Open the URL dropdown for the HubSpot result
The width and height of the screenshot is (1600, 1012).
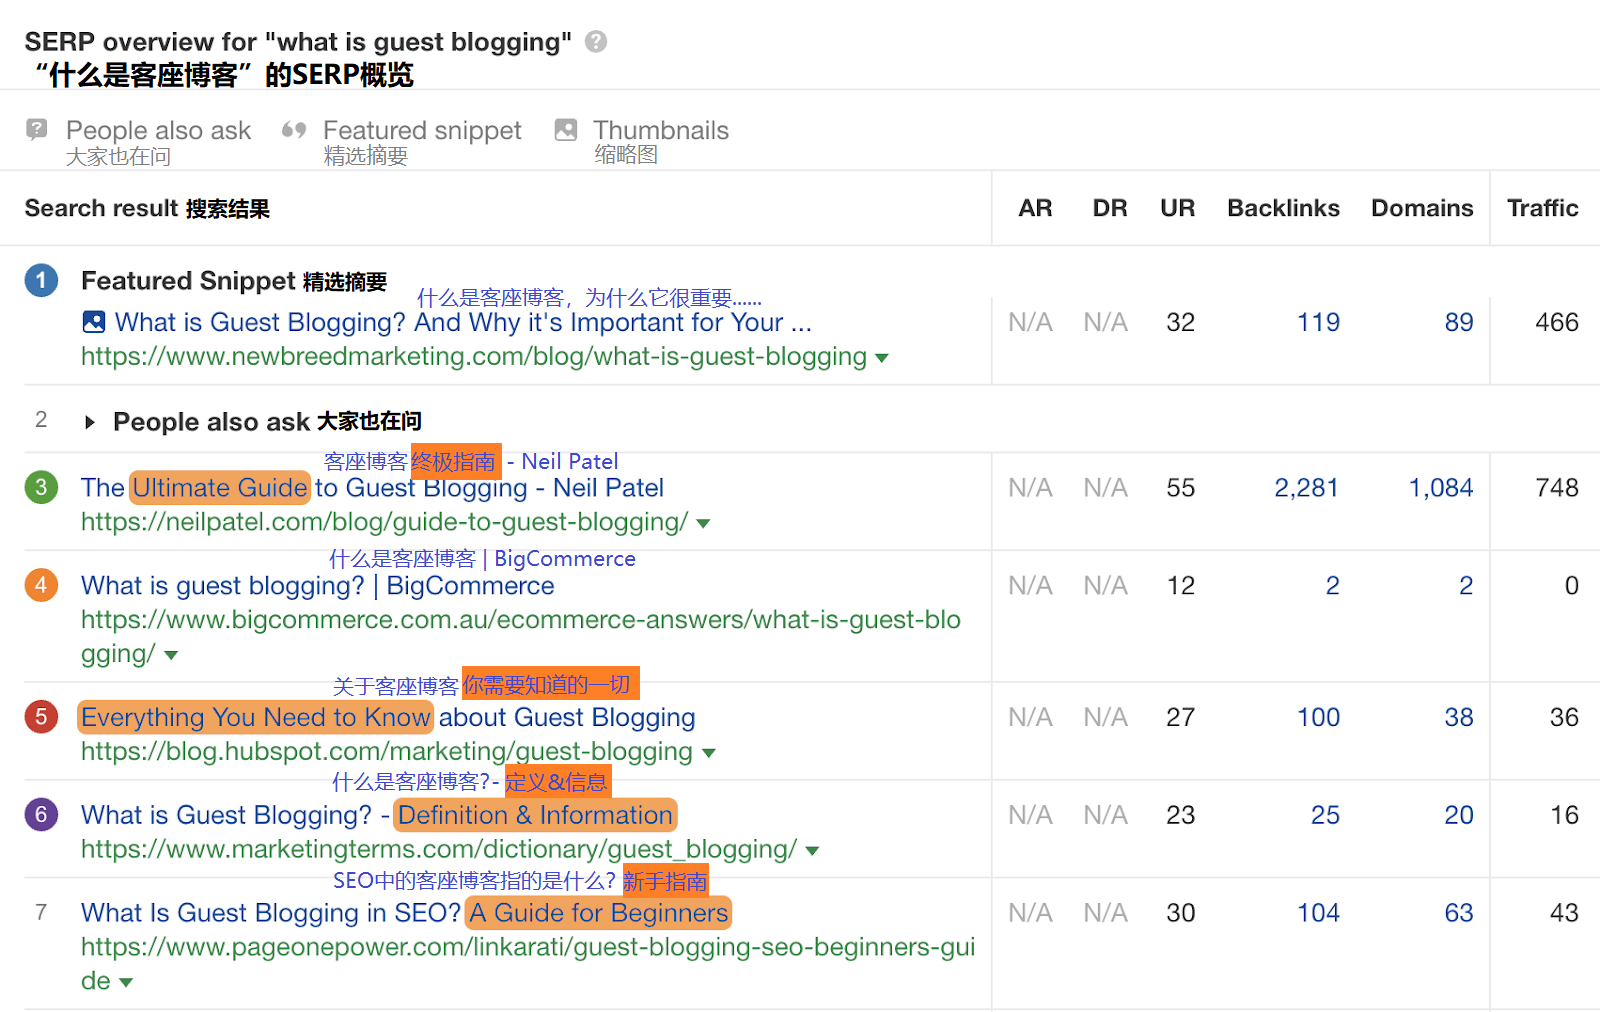click(x=710, y=752)
